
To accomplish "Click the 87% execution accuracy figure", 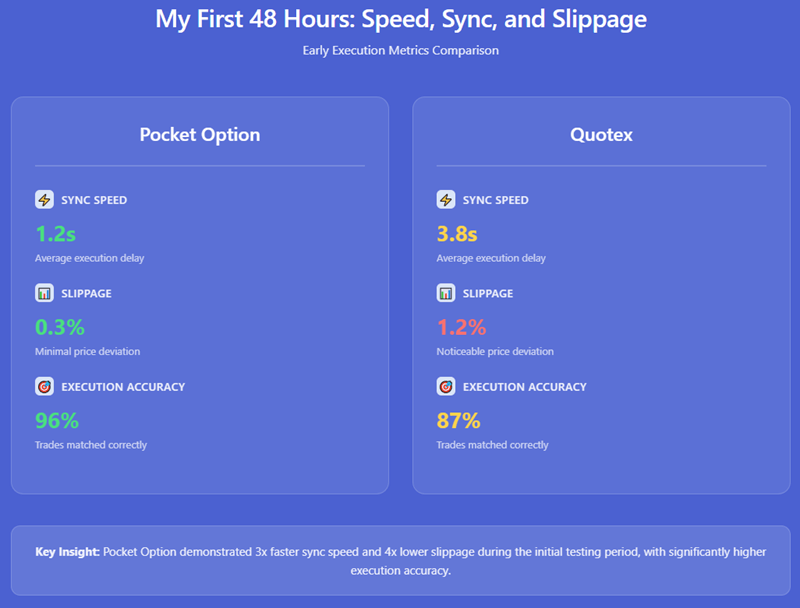I will click(458, 420).
